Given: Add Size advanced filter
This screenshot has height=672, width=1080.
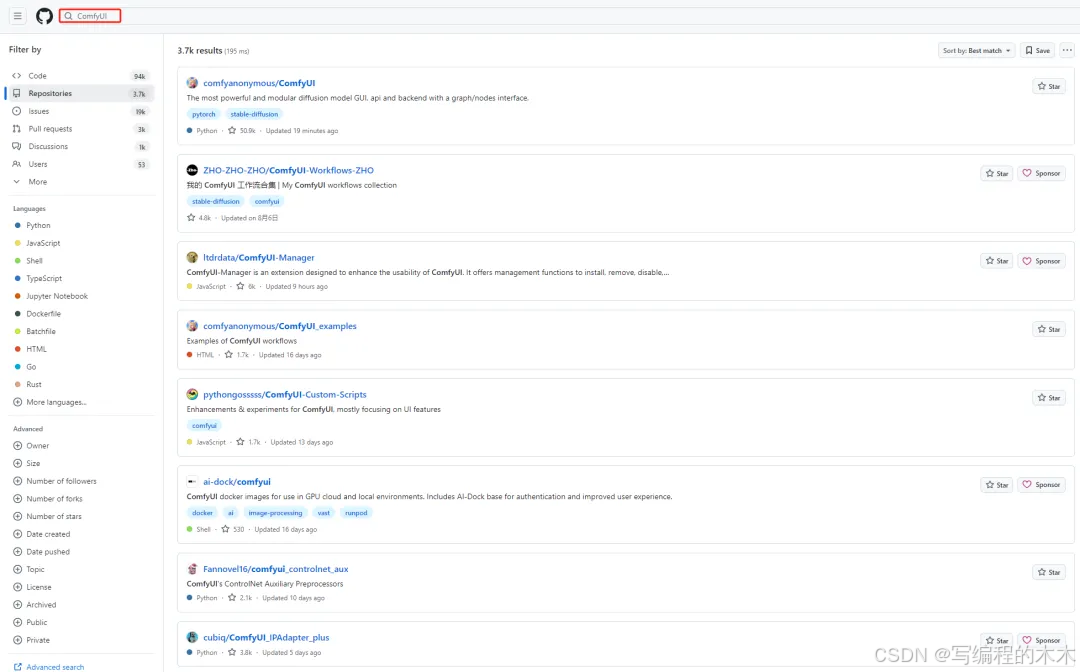Looking at the screenshot, I should pos(27,463).
